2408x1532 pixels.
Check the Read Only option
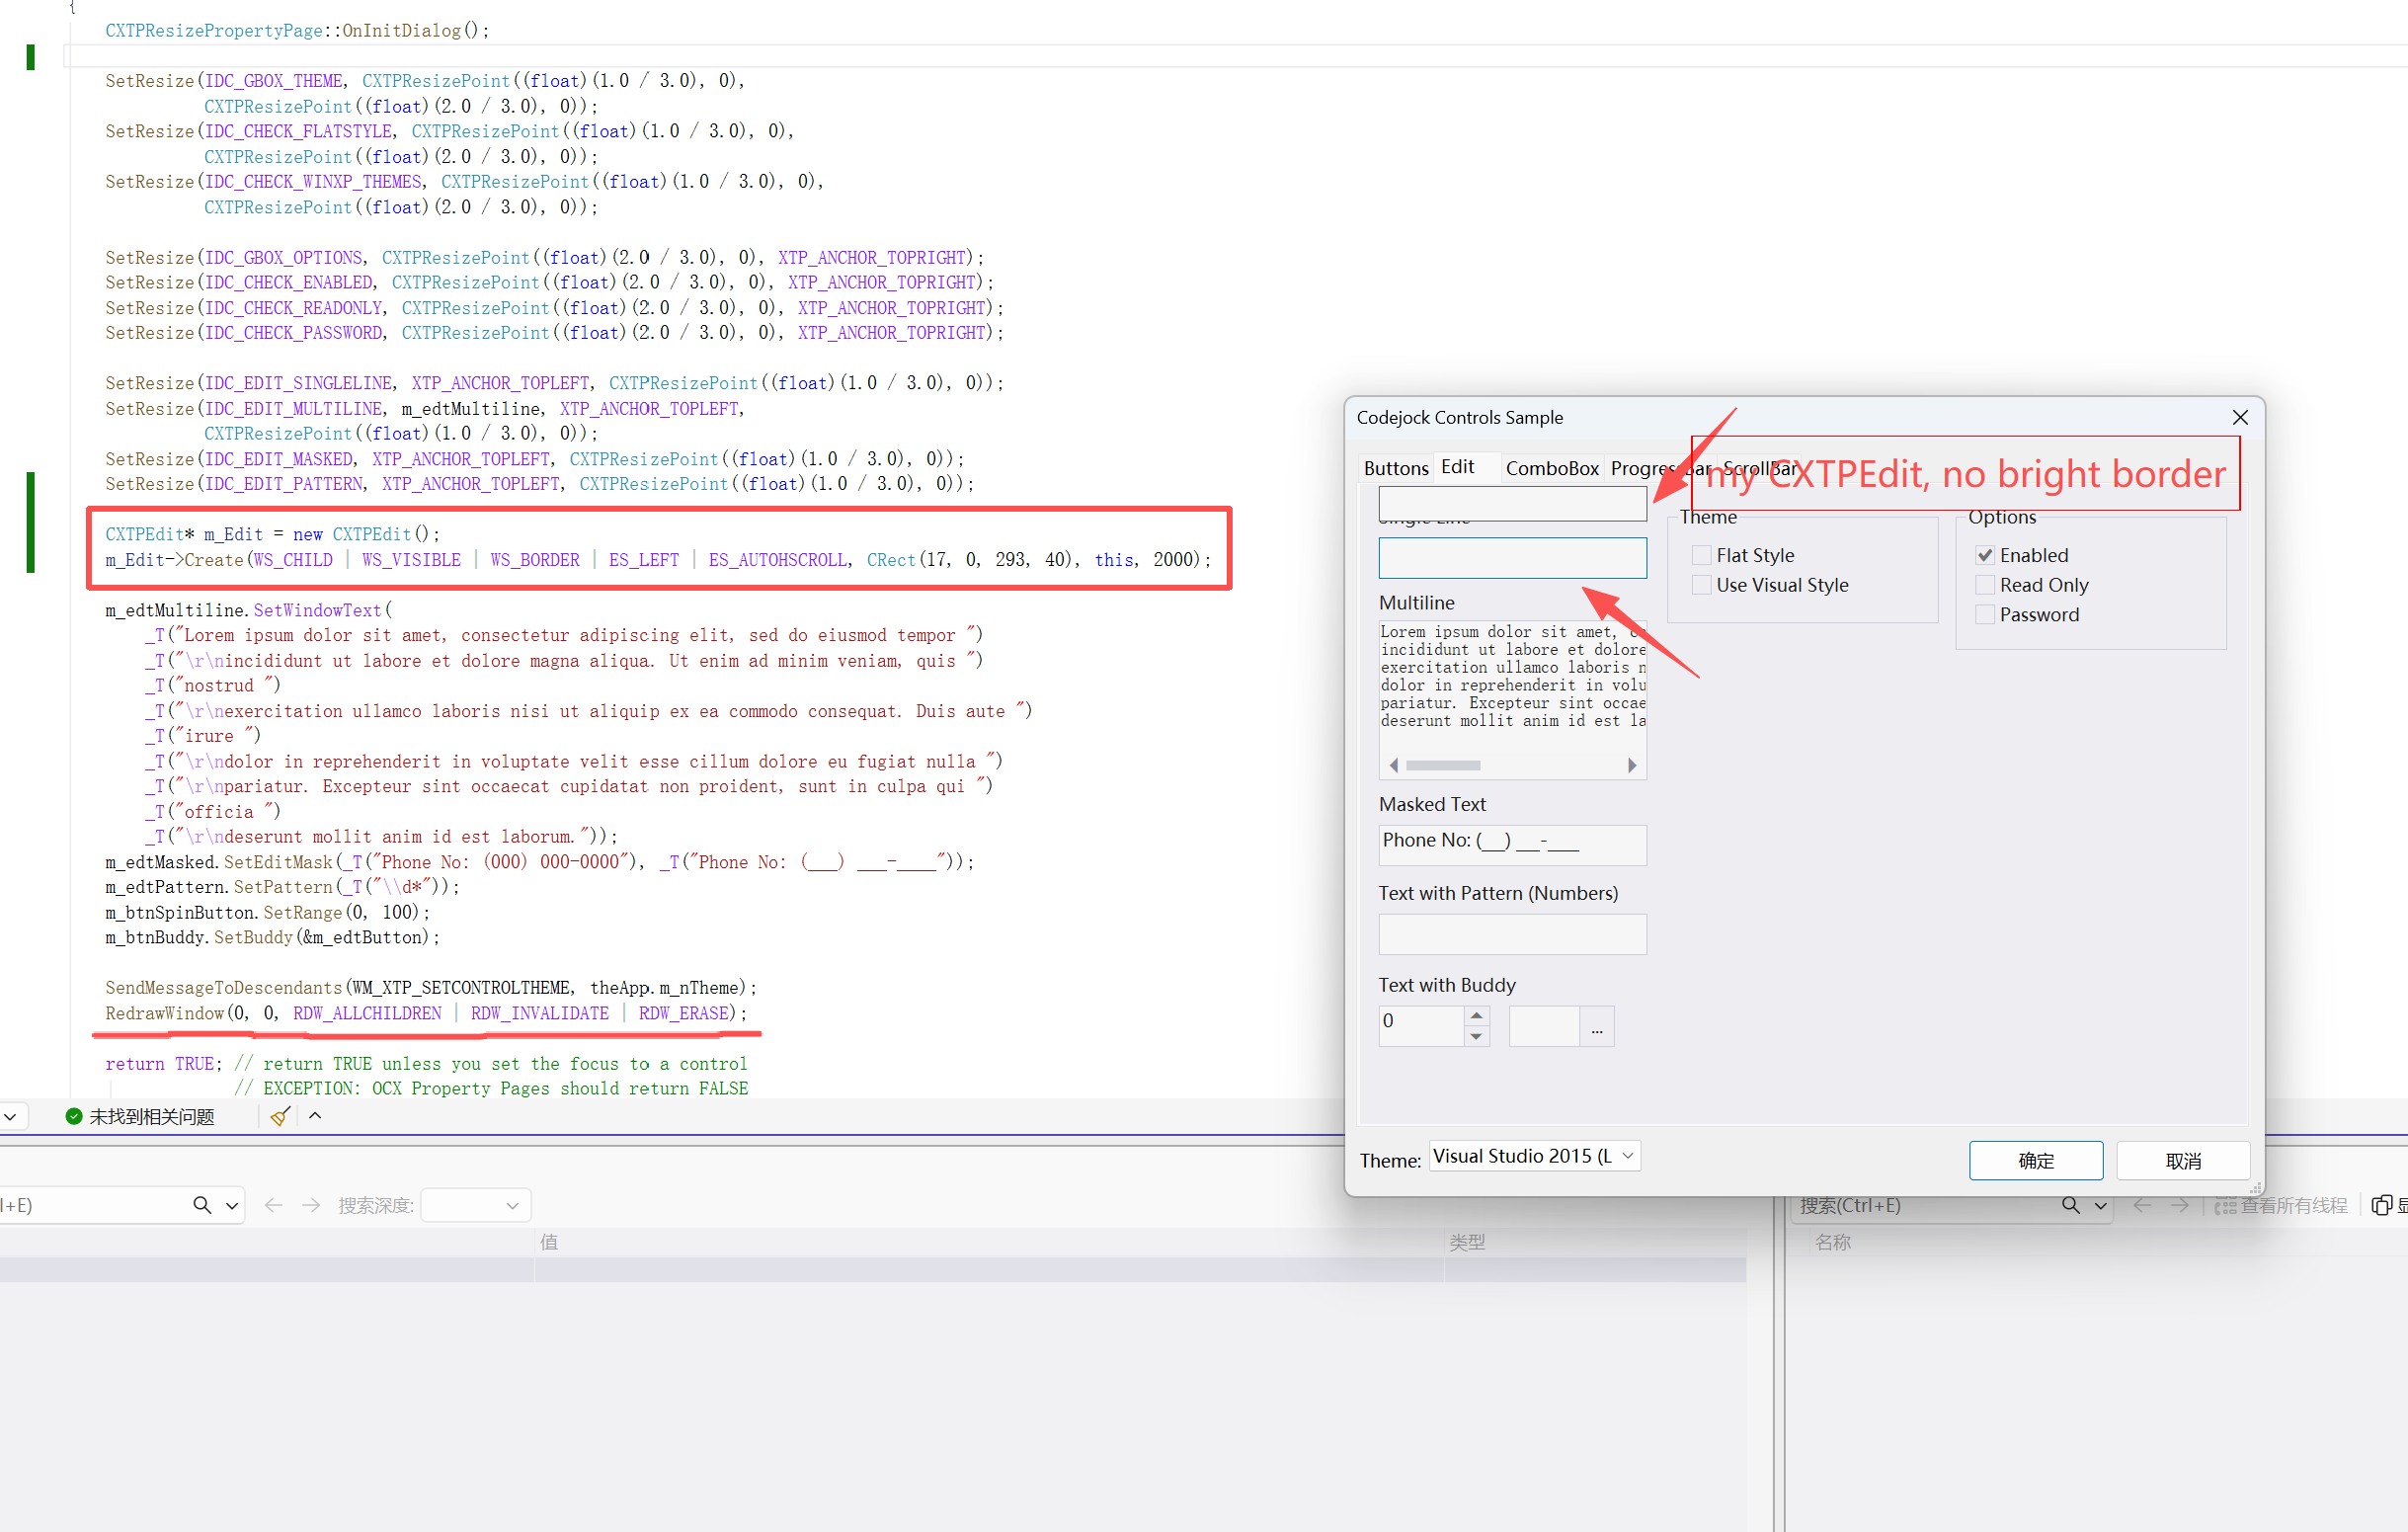click(1985, 585)
